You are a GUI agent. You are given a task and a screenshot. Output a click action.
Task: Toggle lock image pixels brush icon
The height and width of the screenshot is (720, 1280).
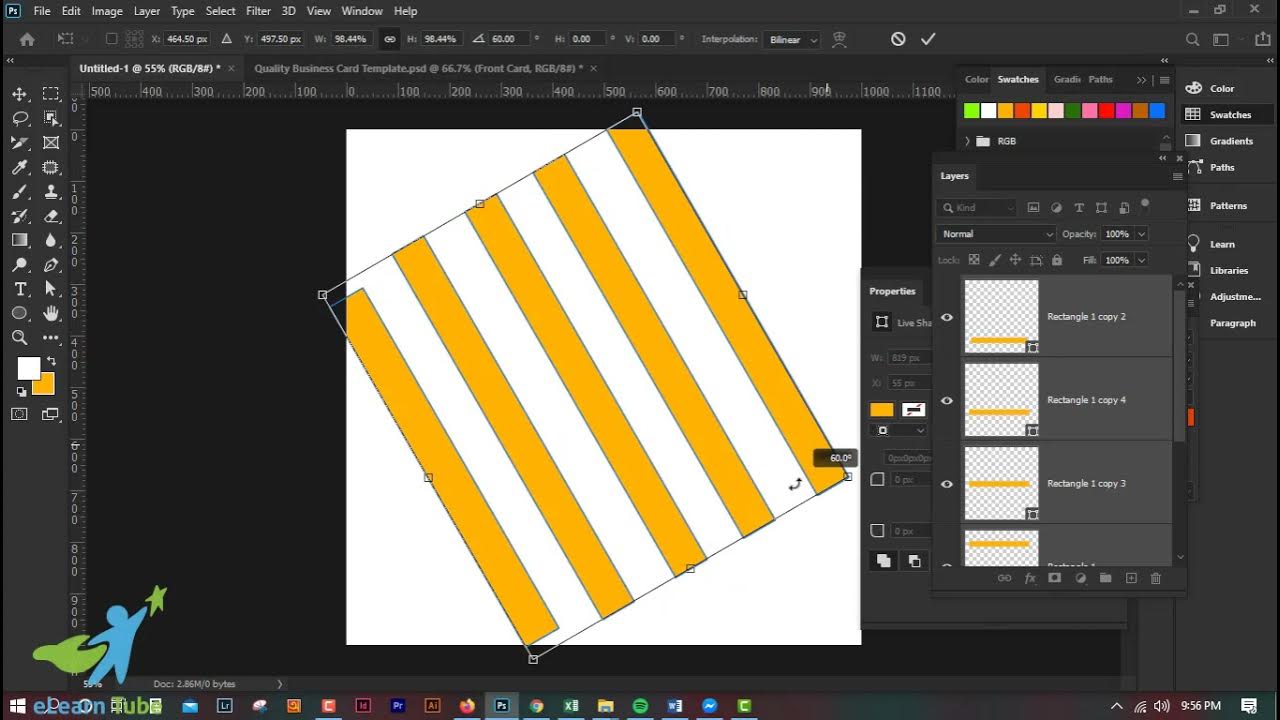tap(995, 260)
